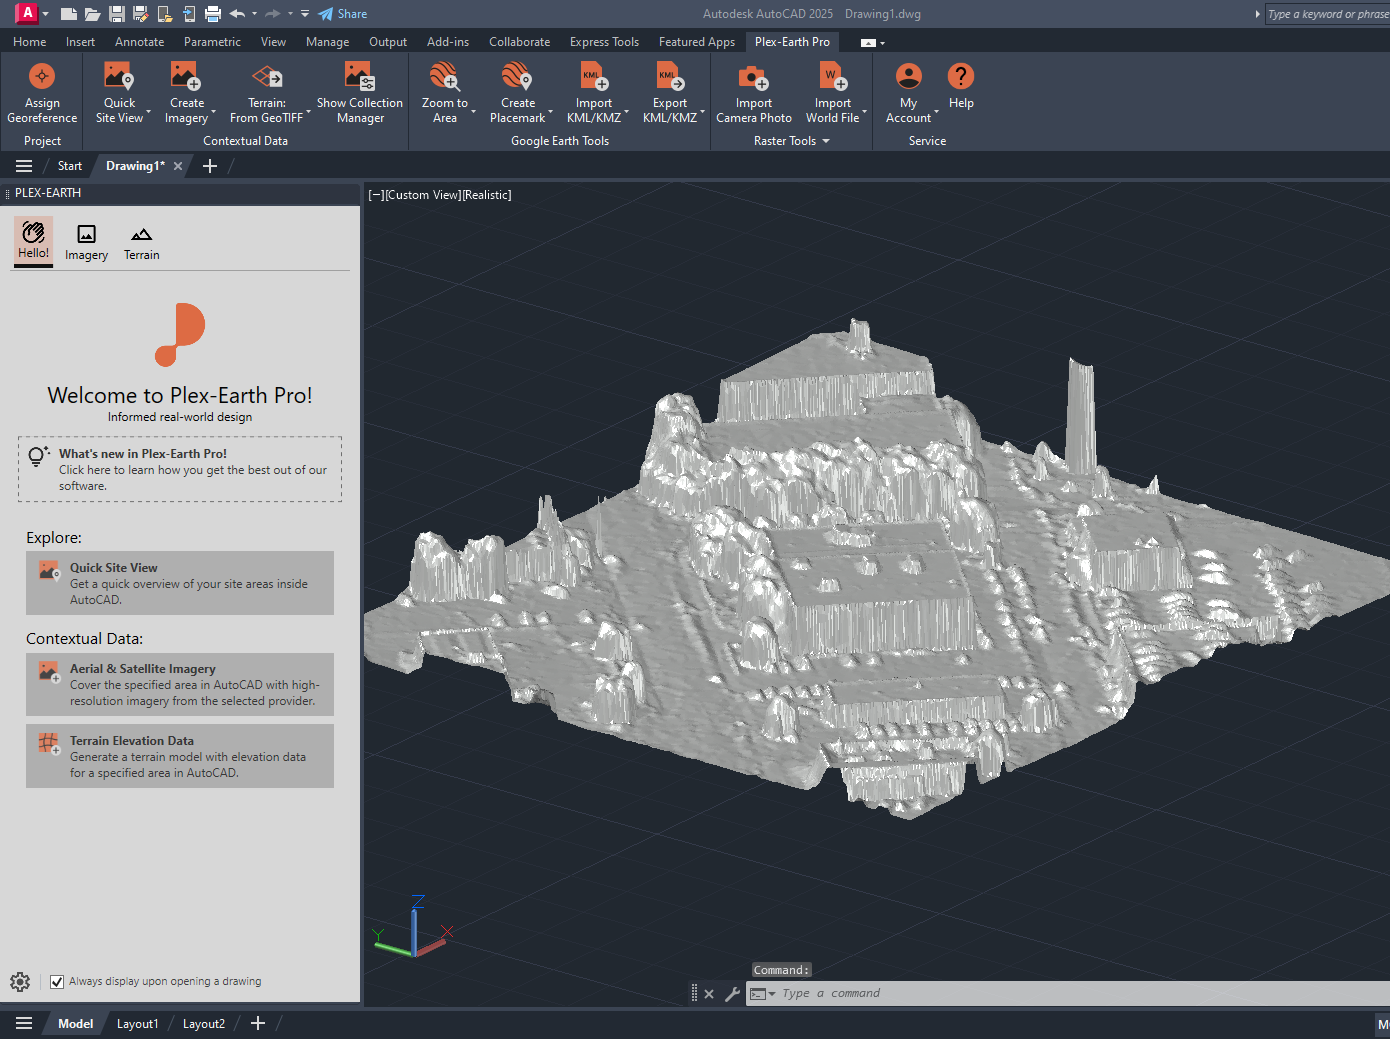This screenshot has height=1039, width=1390.
Task: Open Plex-Earth panel settings gear
Action: [20, 982]
